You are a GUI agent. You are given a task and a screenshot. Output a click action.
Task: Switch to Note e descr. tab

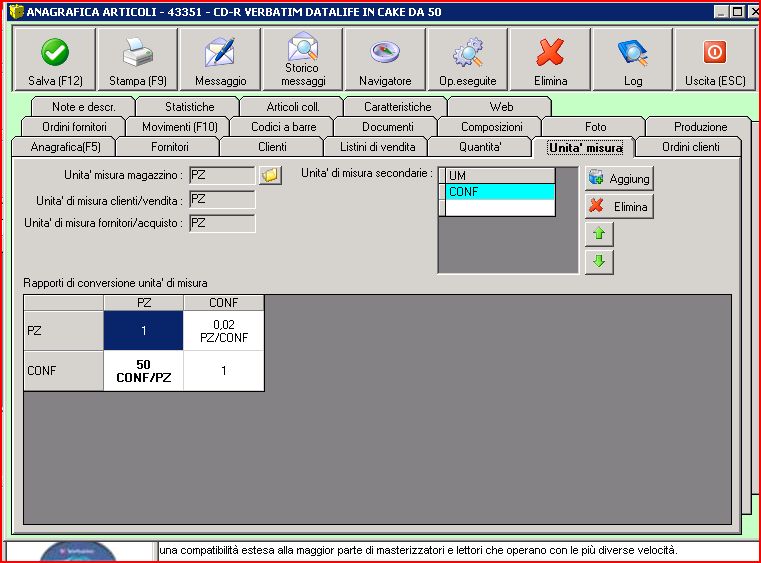pos(83,107)
